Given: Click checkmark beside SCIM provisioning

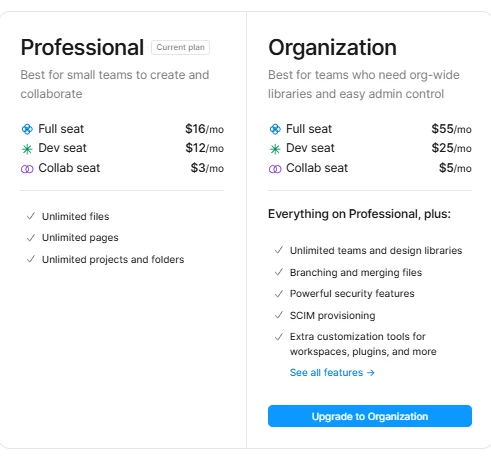Looking at the screenshot, I should [279, 315].
